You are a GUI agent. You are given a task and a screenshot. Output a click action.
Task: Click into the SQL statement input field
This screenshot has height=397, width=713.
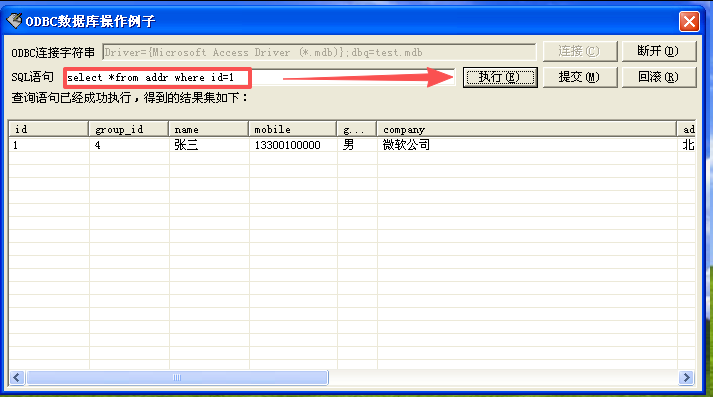(x=259, y=78)
